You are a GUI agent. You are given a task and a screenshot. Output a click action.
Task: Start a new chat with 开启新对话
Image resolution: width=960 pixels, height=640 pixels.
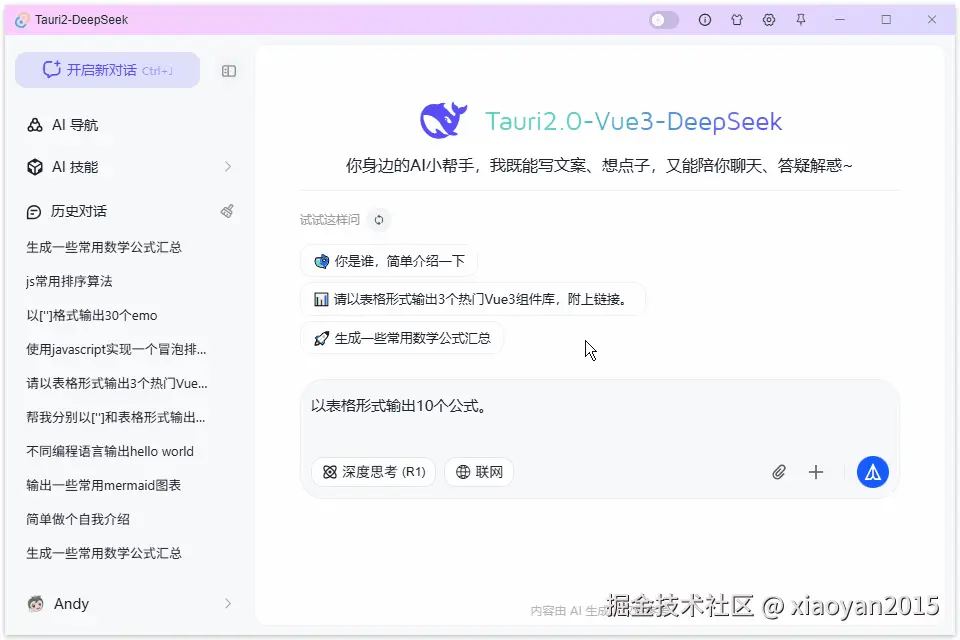[108, 70]
